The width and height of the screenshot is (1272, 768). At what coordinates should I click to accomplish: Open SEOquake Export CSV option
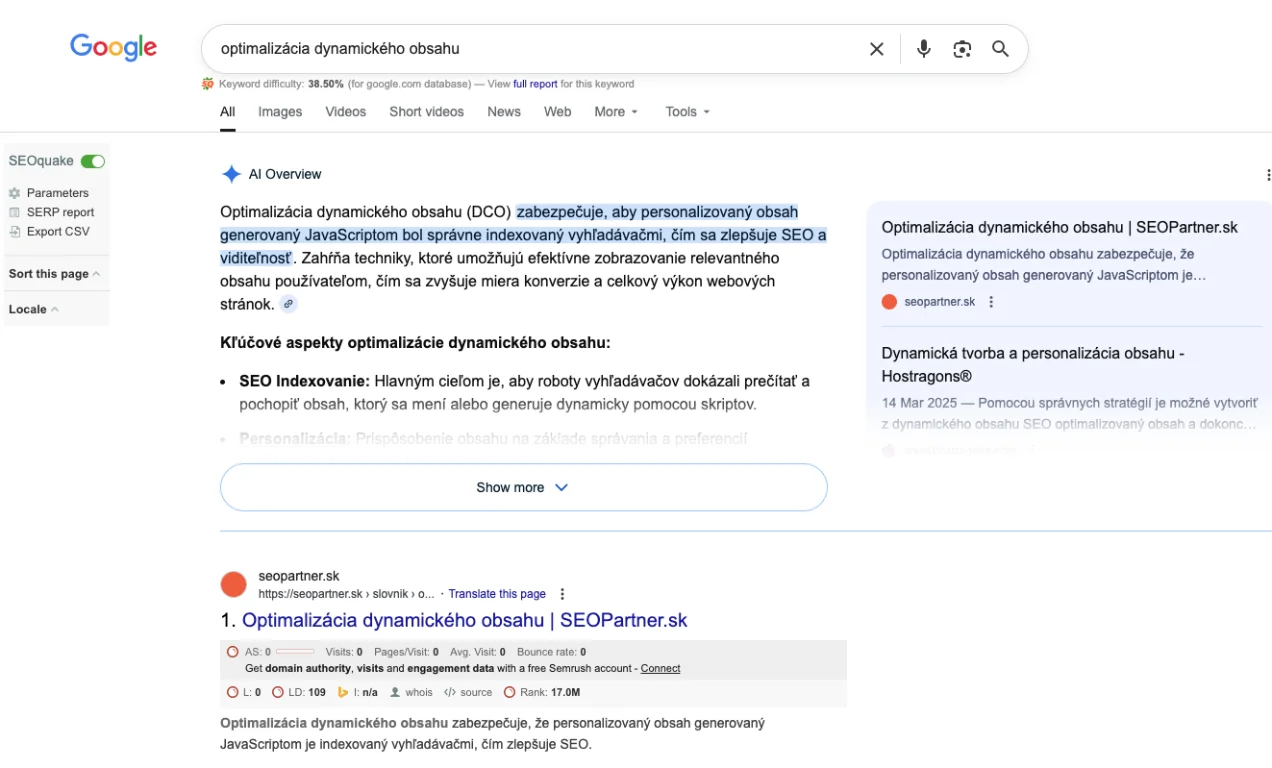coord(57,231)
